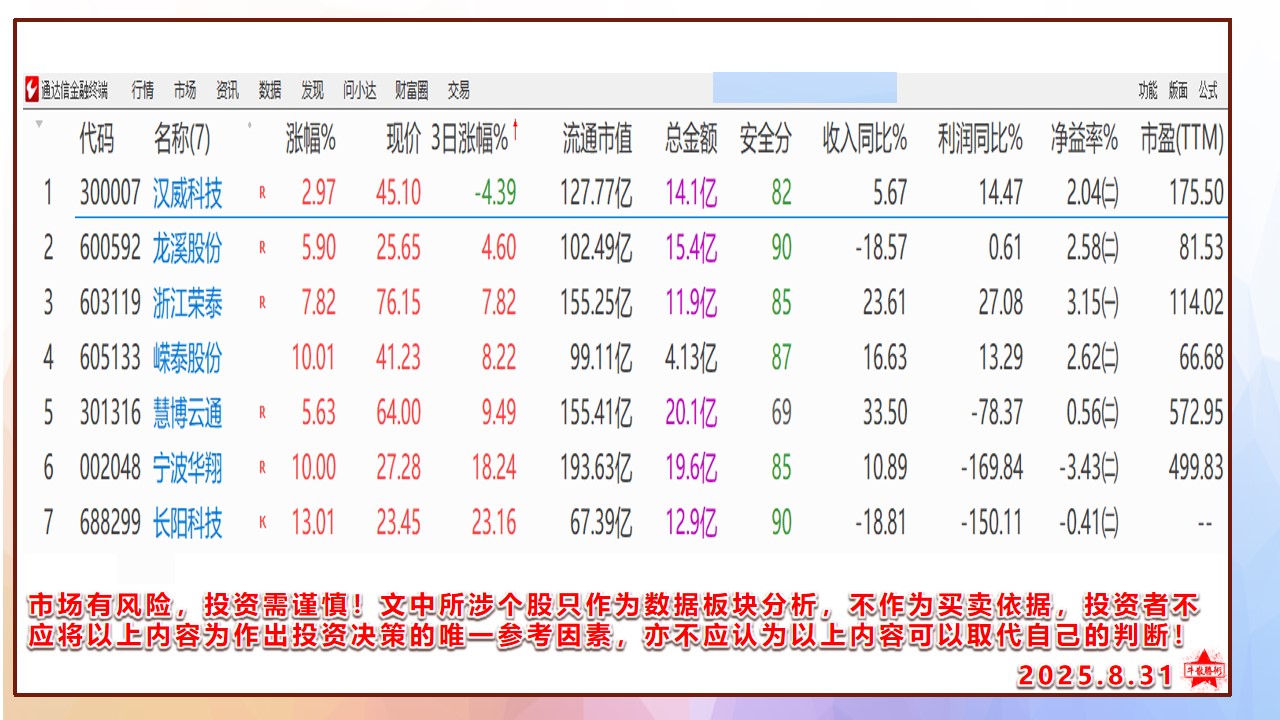Select the row with code 605133
This screenshot has height=720, width=1280.
[x=110, y=358]
